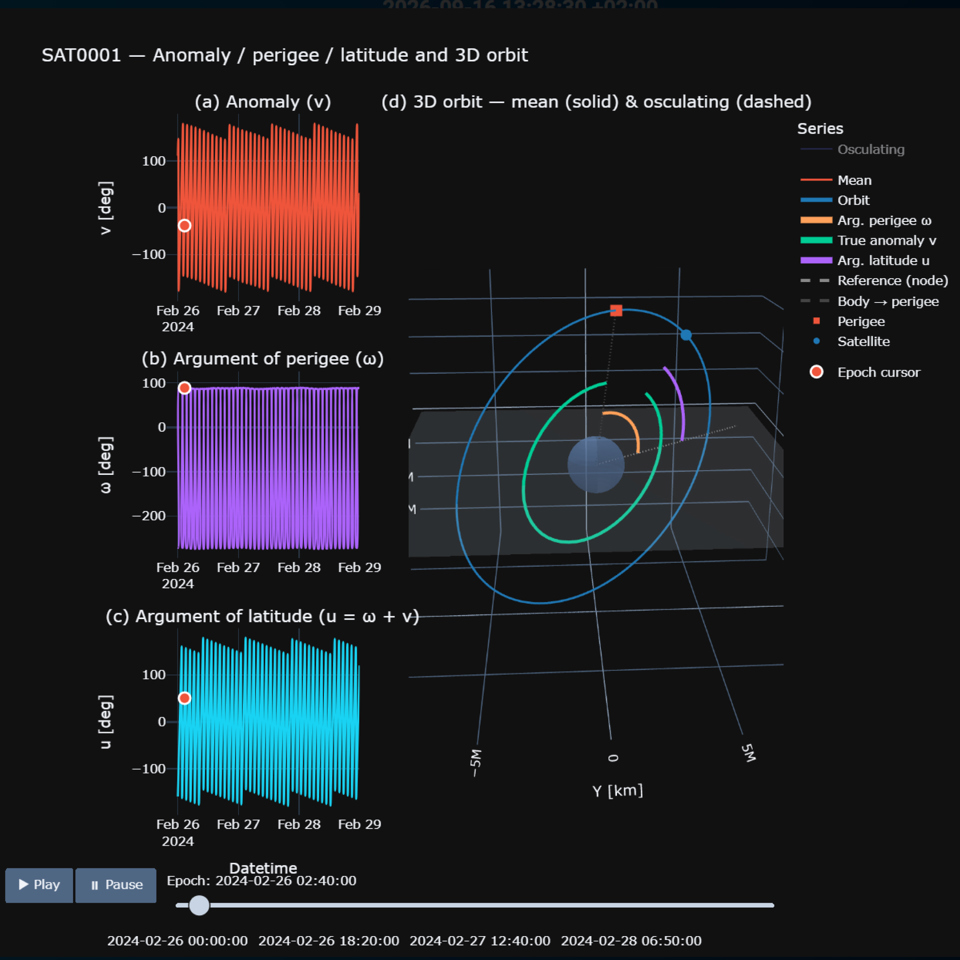The width and height of the screenshot is (960, 960).
Task: Click the blue satellite dot on the orbit
Action: point(686,335)
